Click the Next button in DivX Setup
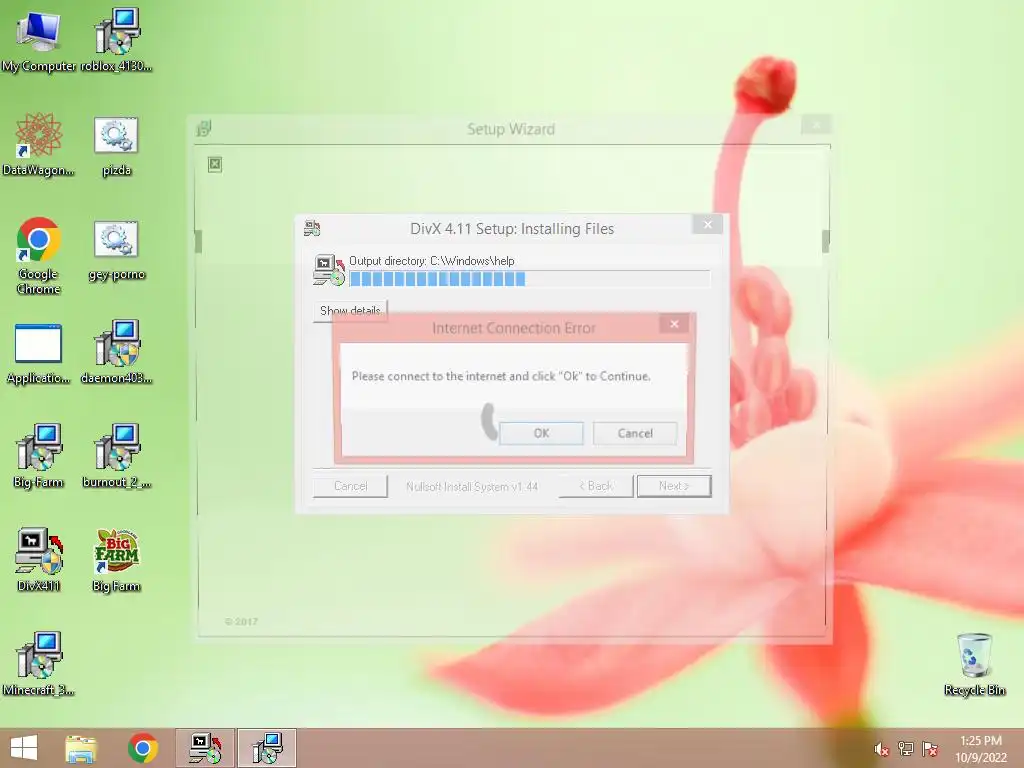The image size is (1024, 768). pos(674,486)
